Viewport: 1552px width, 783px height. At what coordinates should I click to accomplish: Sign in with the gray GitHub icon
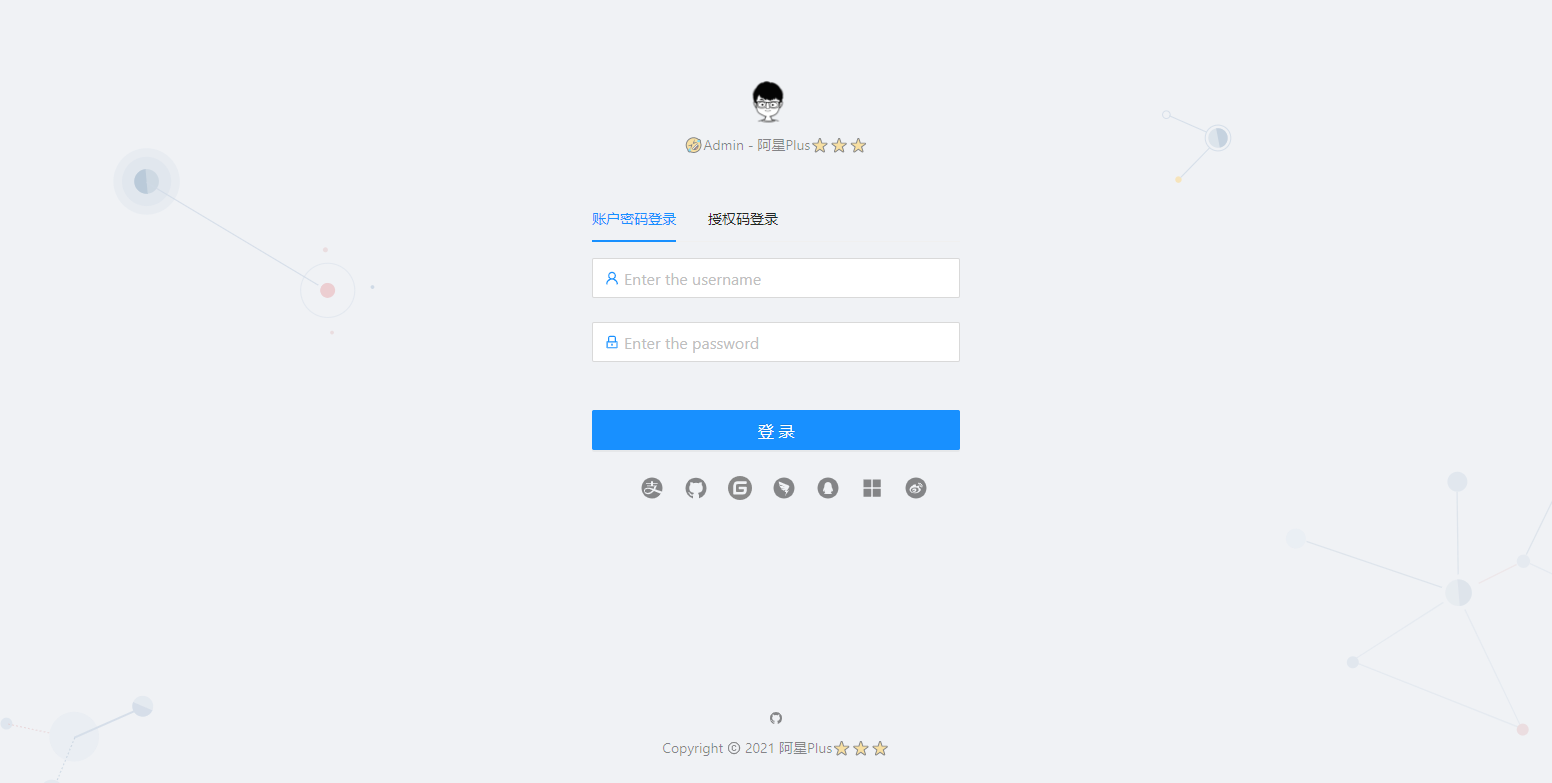point(696,488)
